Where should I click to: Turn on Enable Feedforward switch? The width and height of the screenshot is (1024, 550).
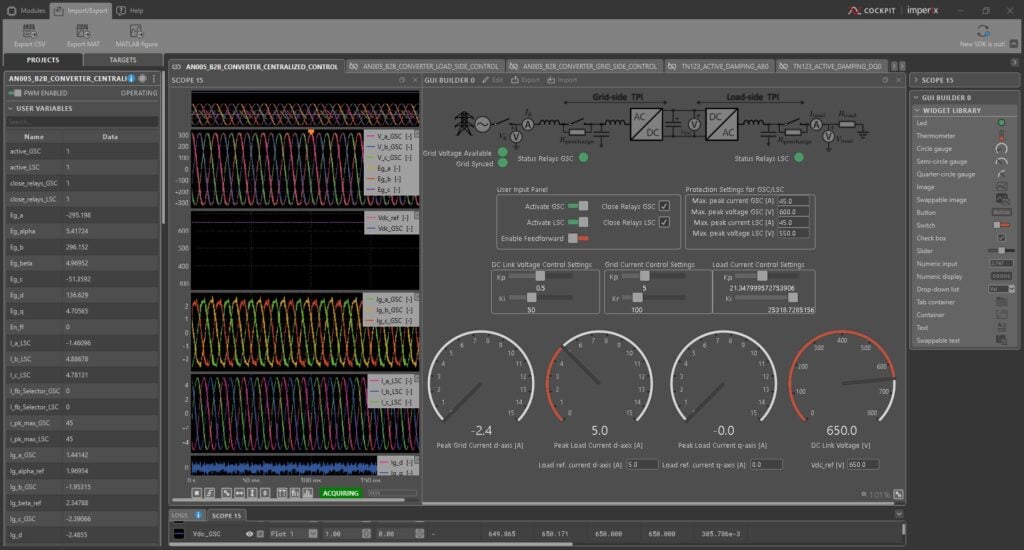pos(578,239)
